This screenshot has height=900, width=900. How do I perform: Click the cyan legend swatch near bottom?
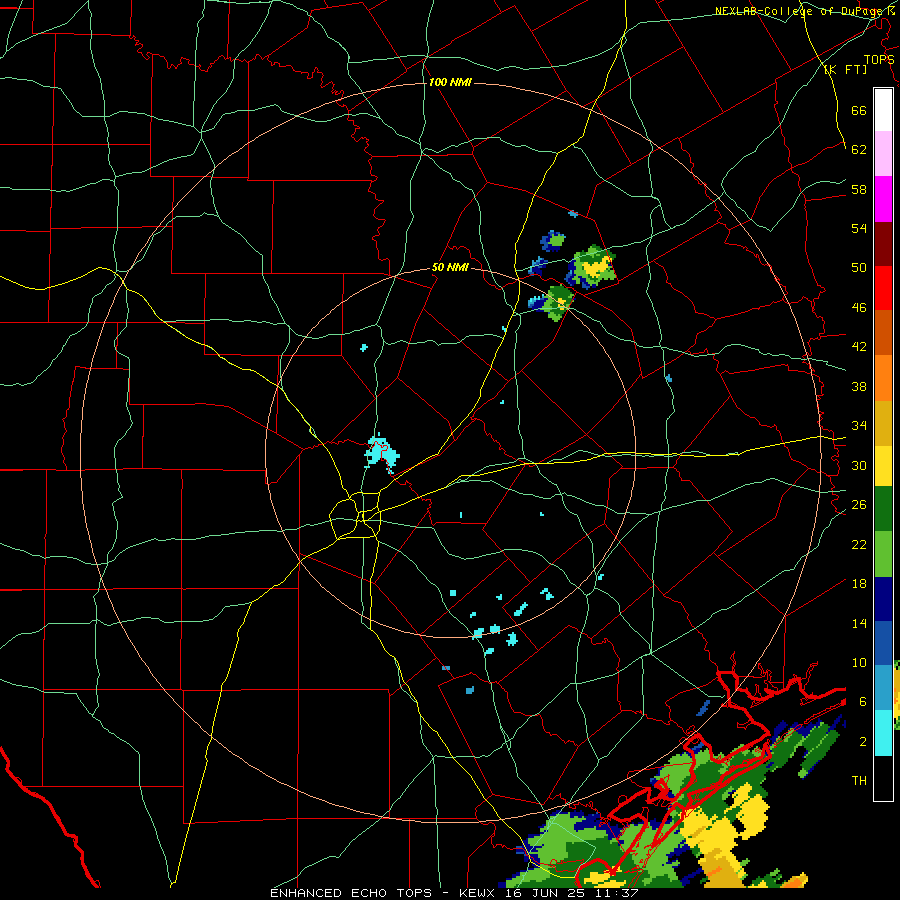pyautogui.click(x=883, y=733)
